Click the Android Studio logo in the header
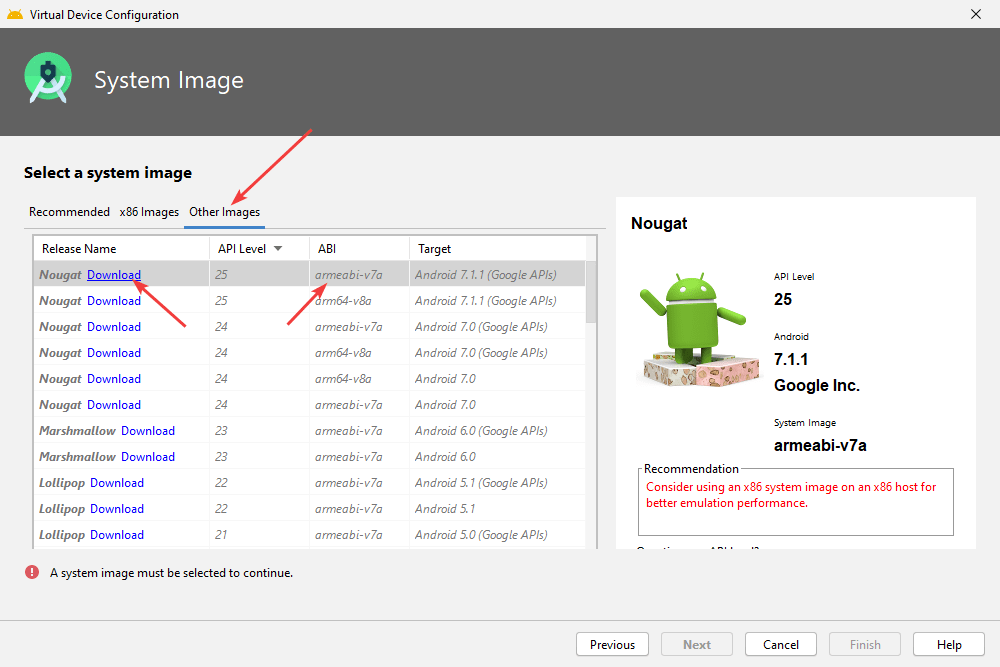 coord(48,79)
